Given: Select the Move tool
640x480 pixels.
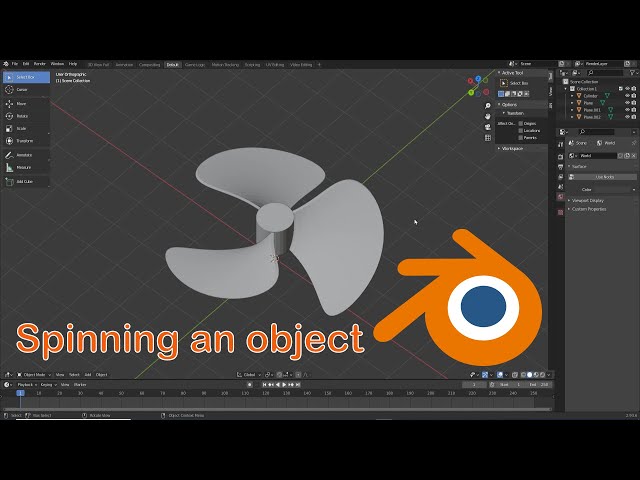Looking at the screenshot, I should pyautogui.click(x=26, y=104).
